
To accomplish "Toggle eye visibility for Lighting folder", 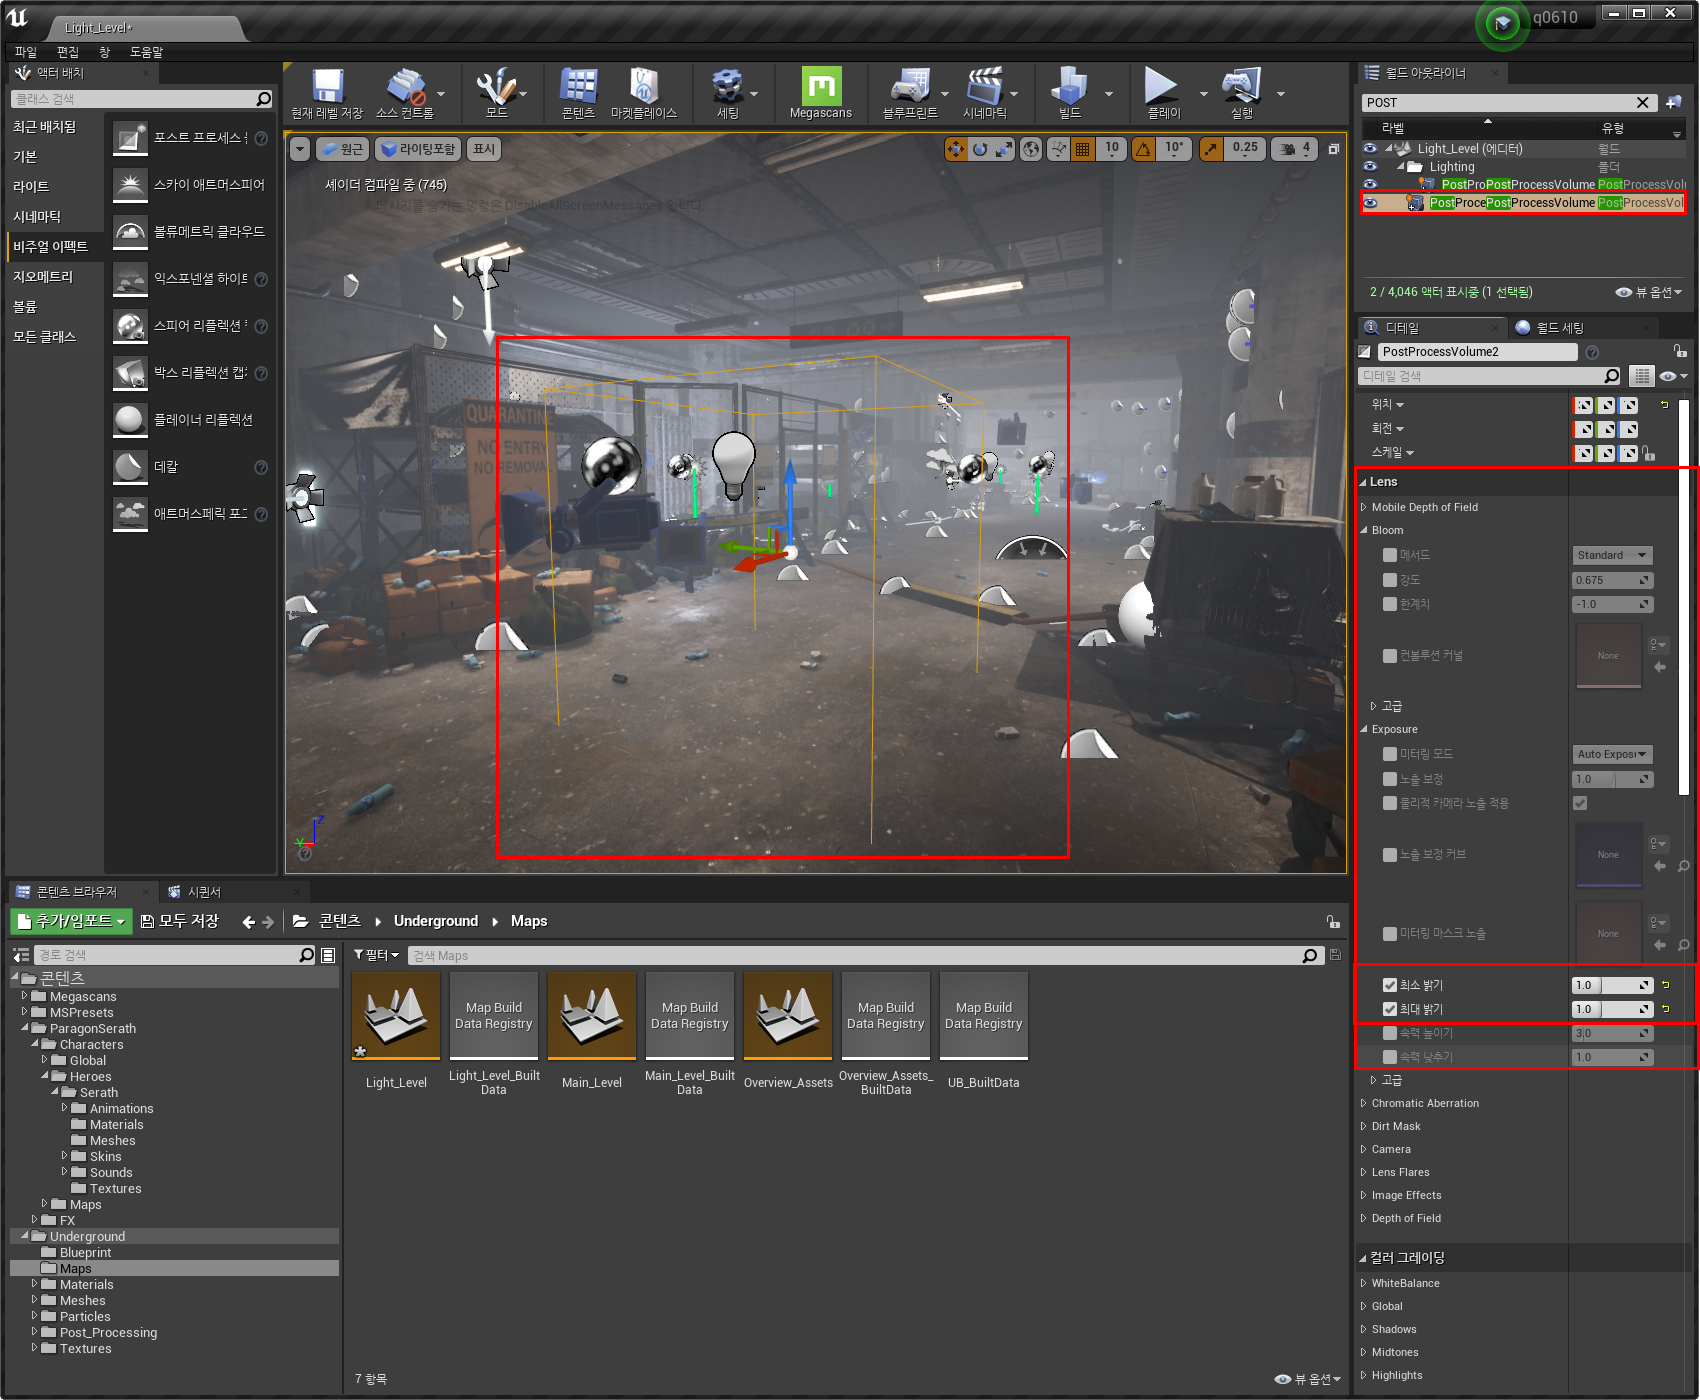I will [1371, 167].
